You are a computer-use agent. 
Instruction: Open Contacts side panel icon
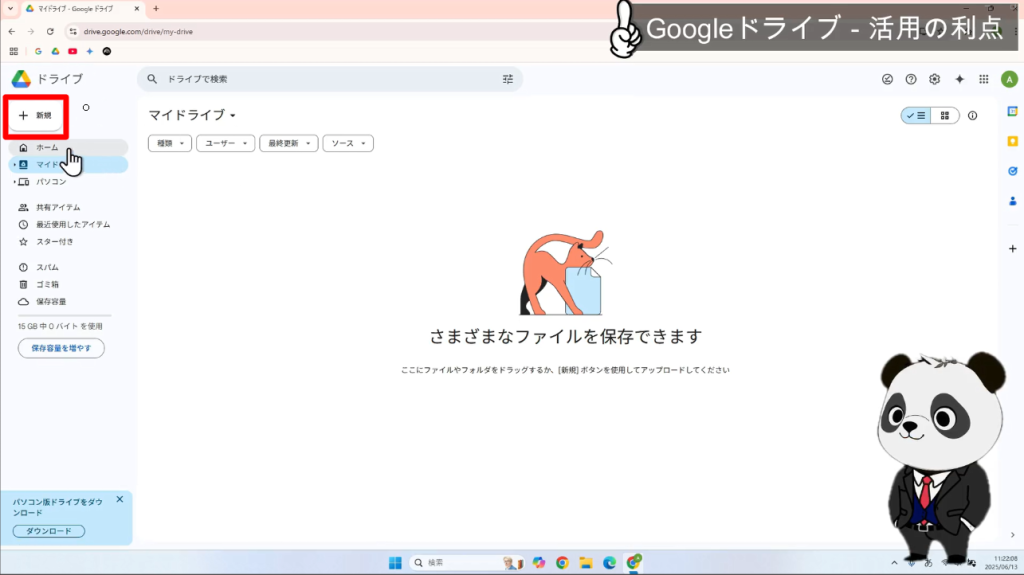point(1012,201)
